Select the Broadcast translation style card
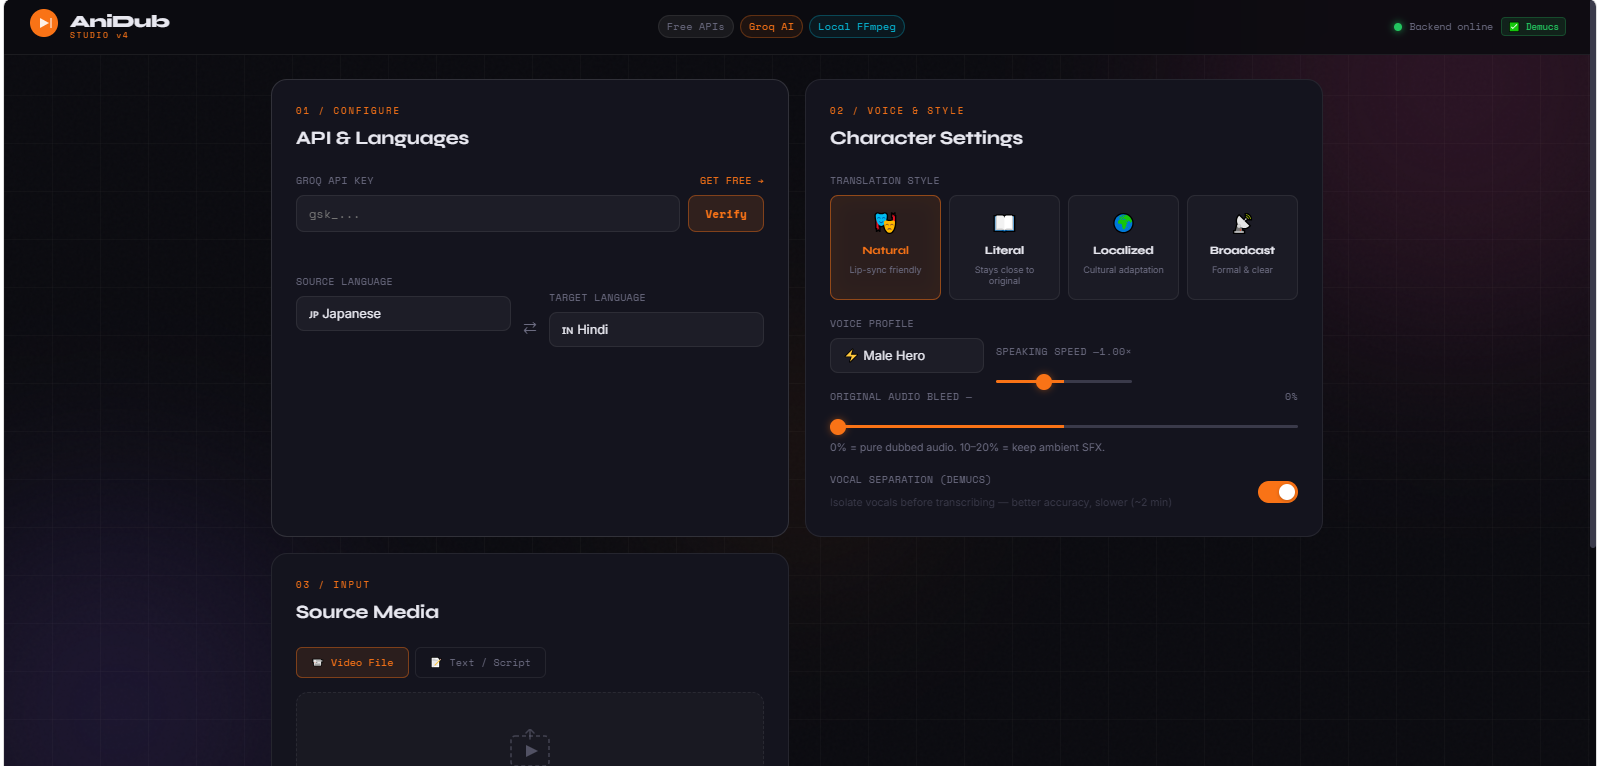Viewport: 1600px width, 766px height. (1242, 247)
